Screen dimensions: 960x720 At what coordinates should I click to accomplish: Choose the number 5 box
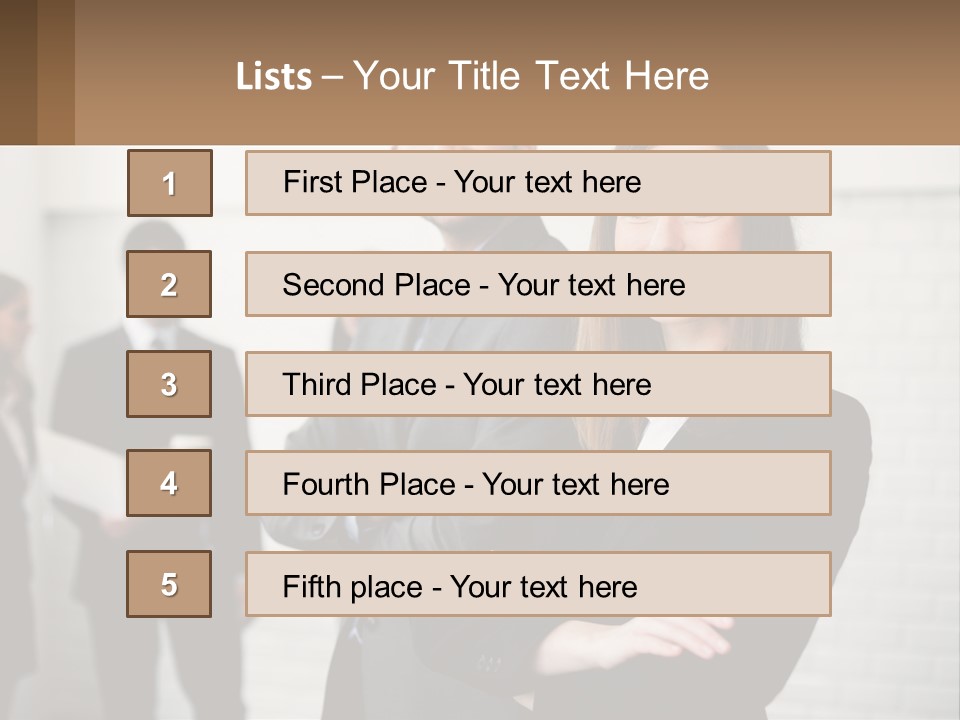(x=169, y=584)
